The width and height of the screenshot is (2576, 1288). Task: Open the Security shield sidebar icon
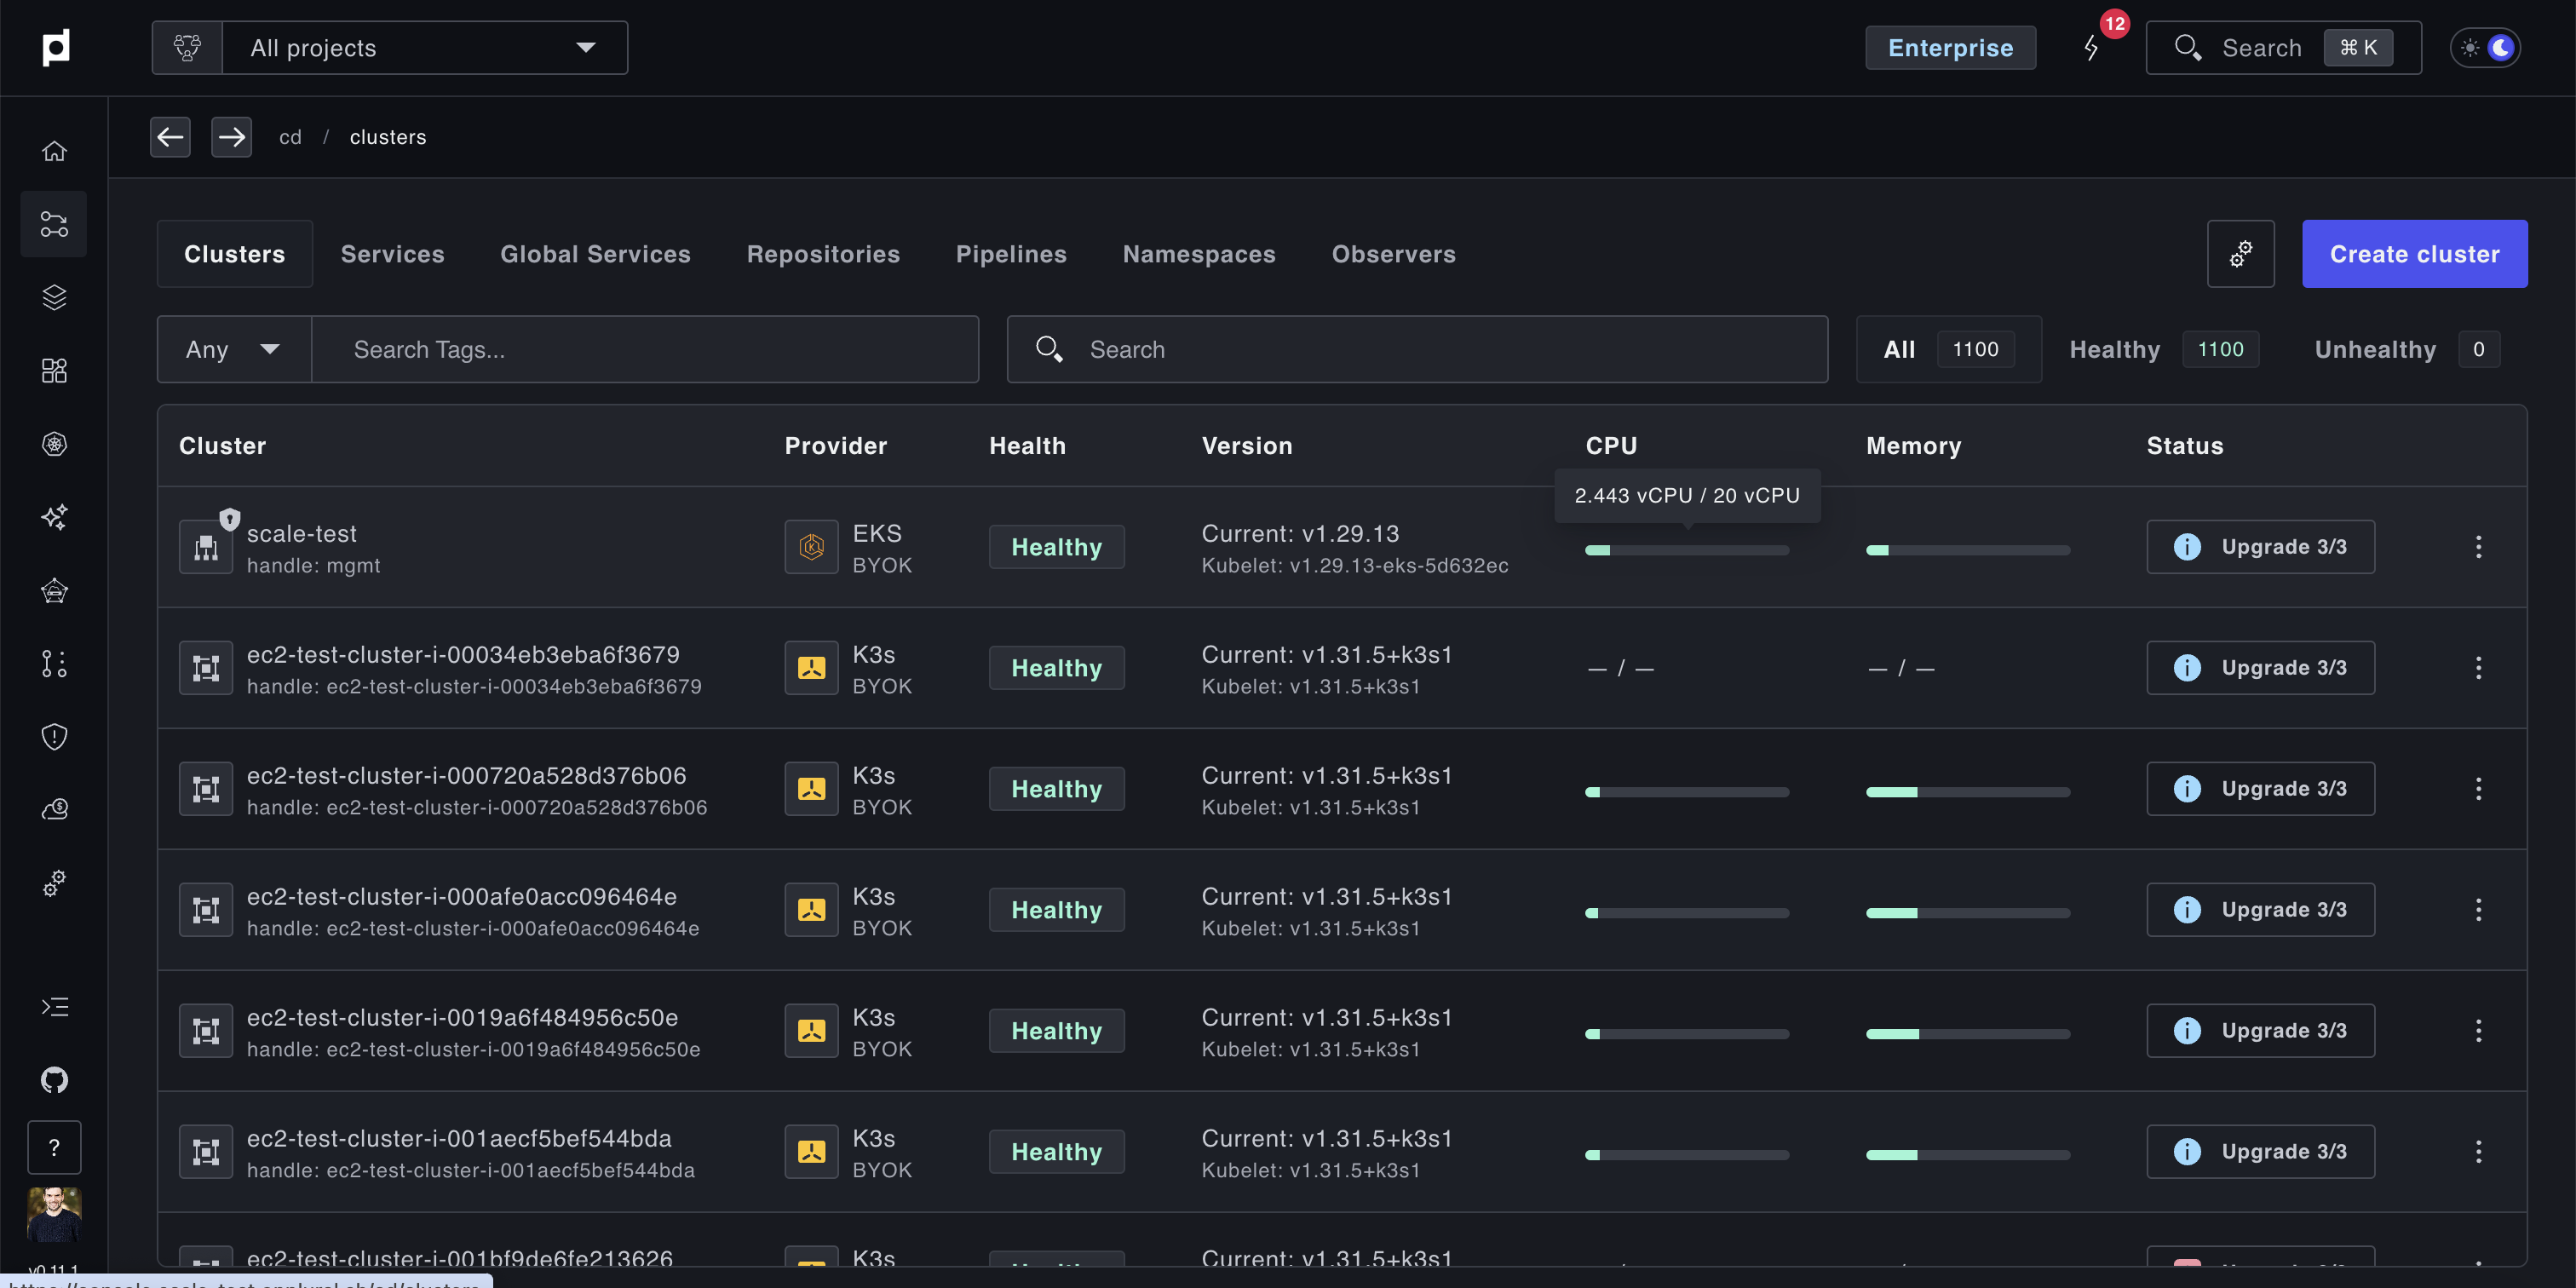click(x=54, y=737)
